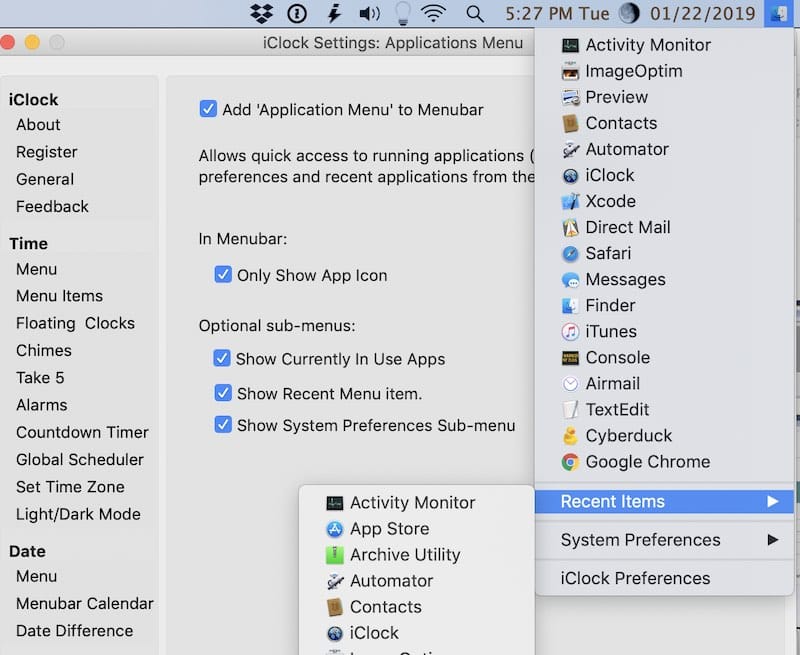Click the iTunes music note icon
Viewport: 800px width, 655px height.
click(x=570, y=332)
